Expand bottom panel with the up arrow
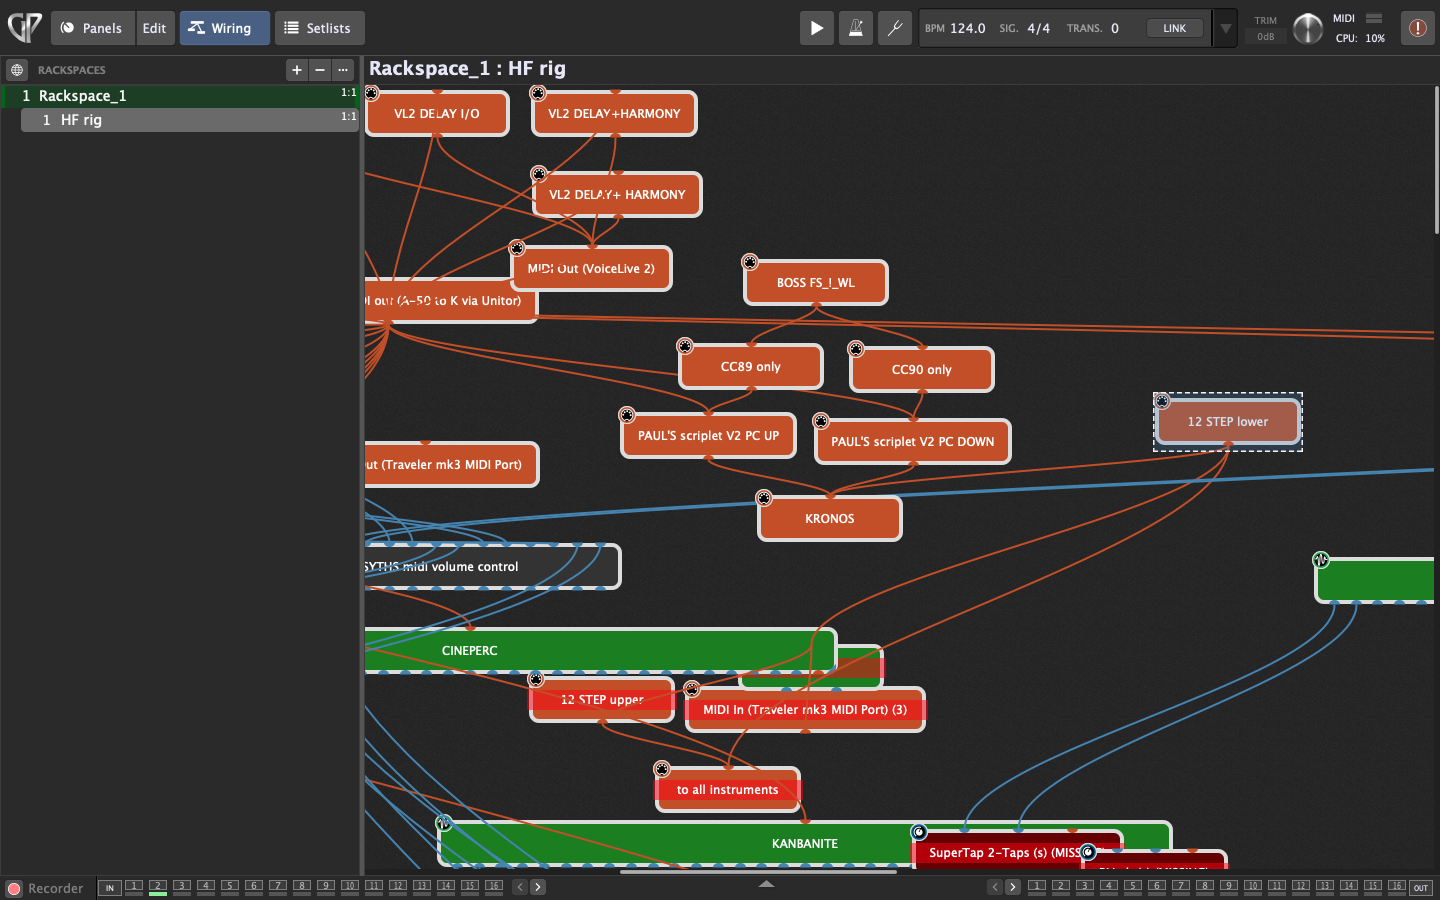Image resolution: width=1440 pixels, height=900 pixels. pyautogui.click(x=766, y=884)
